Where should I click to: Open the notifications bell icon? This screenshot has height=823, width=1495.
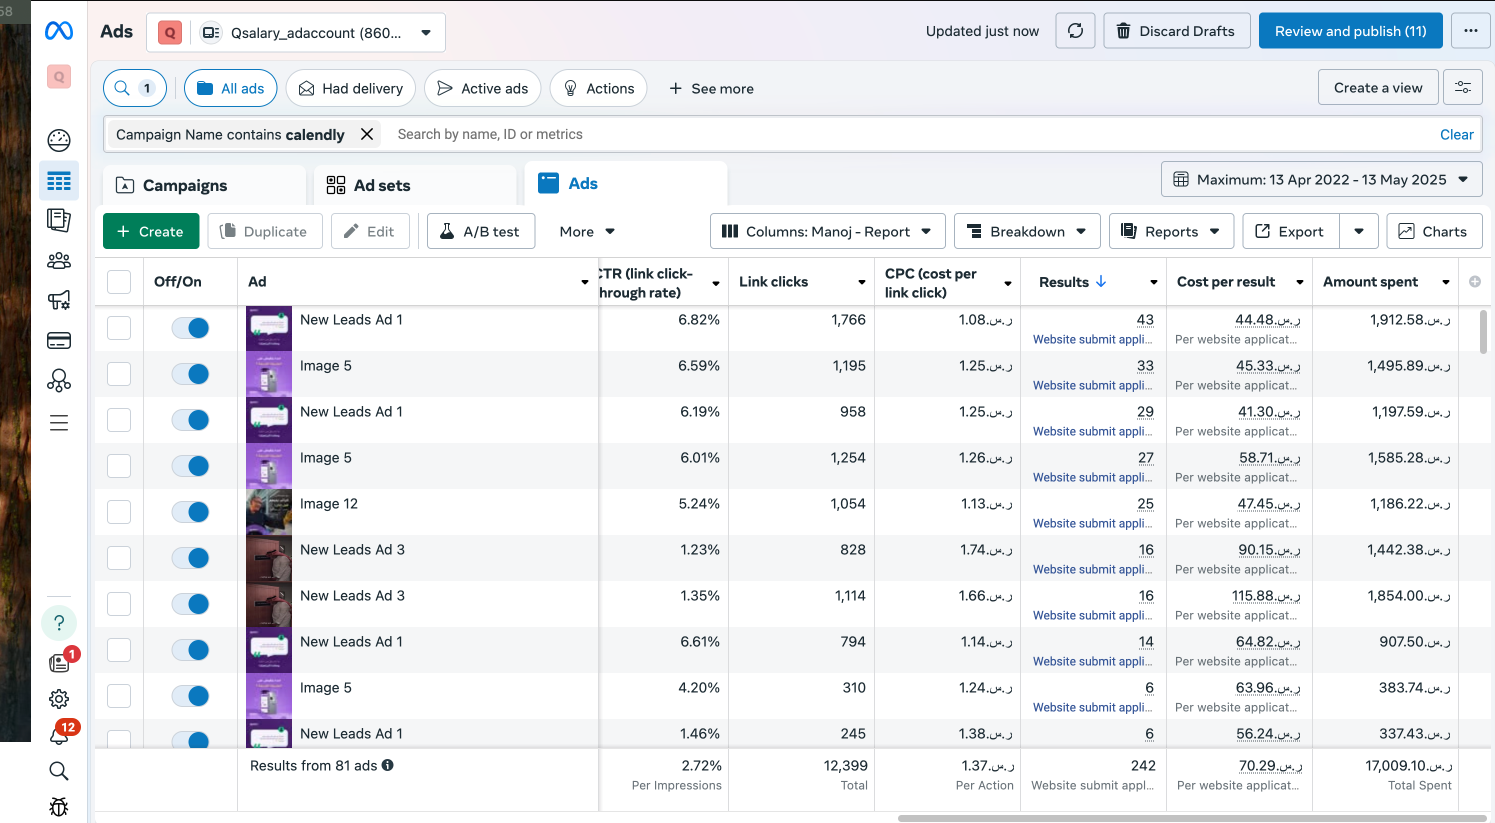tap(59, 736)
